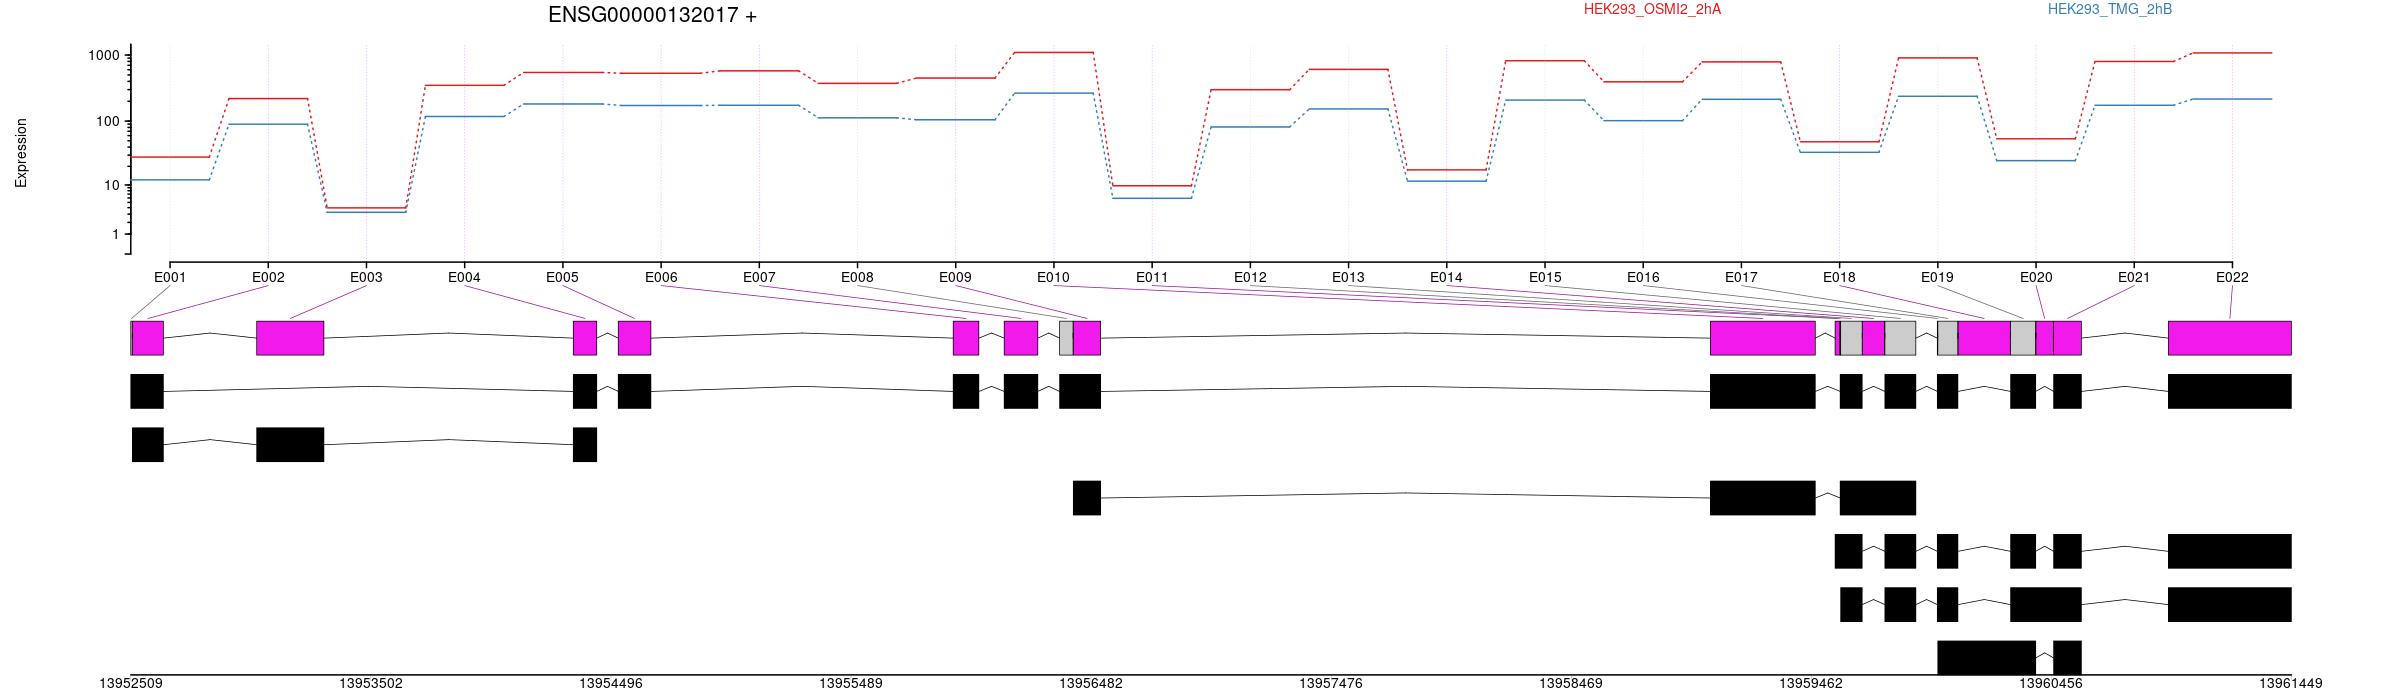The height and width of the screenshot is (700, 2400).
Task: Click the E008 exon label
Action: (x=857, y=277)
